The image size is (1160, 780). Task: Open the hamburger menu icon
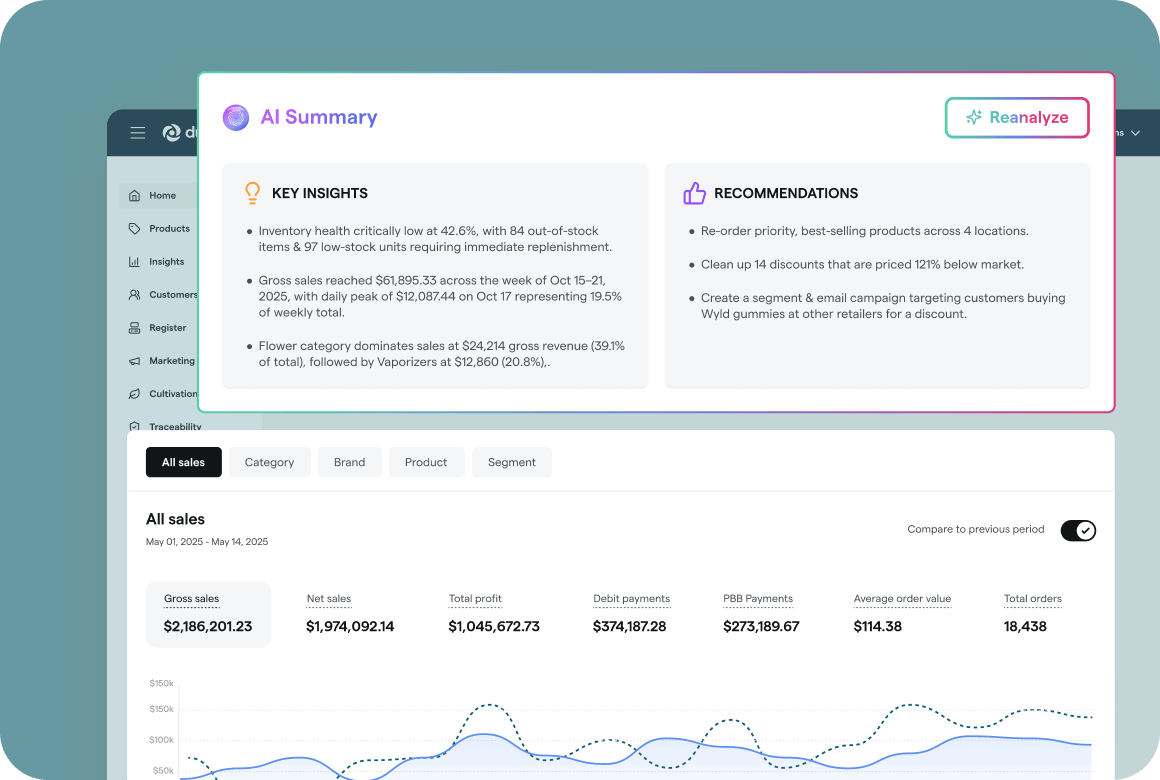click(x=138, y=132)
